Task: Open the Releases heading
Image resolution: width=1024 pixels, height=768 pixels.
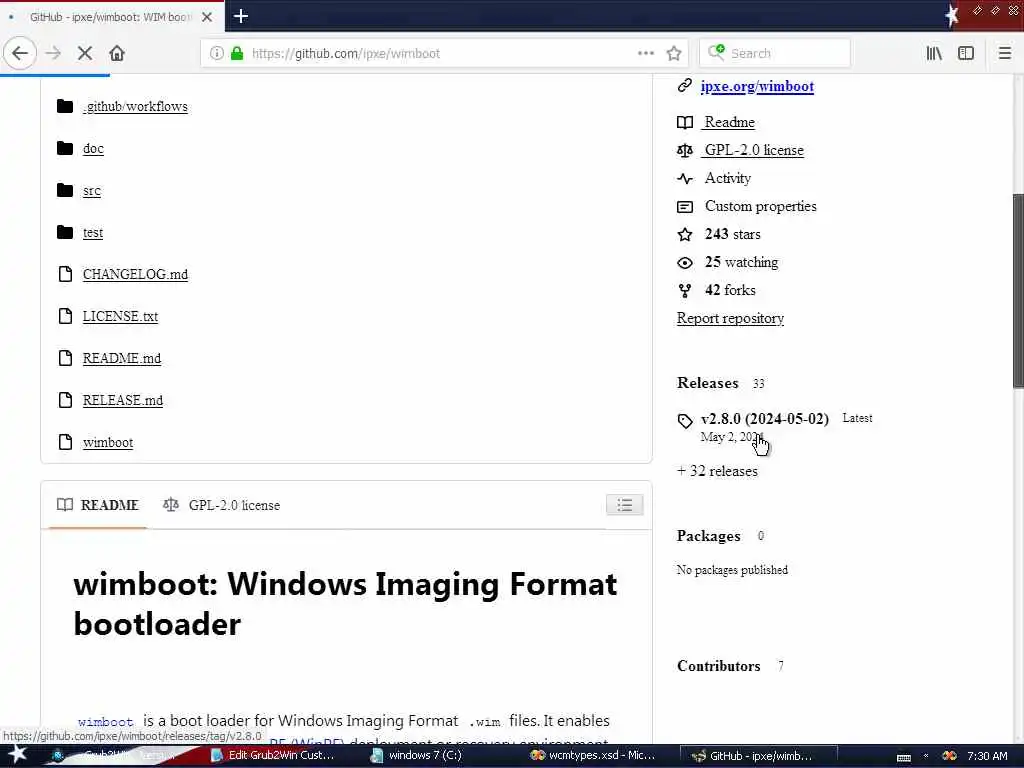Action: 707,383
